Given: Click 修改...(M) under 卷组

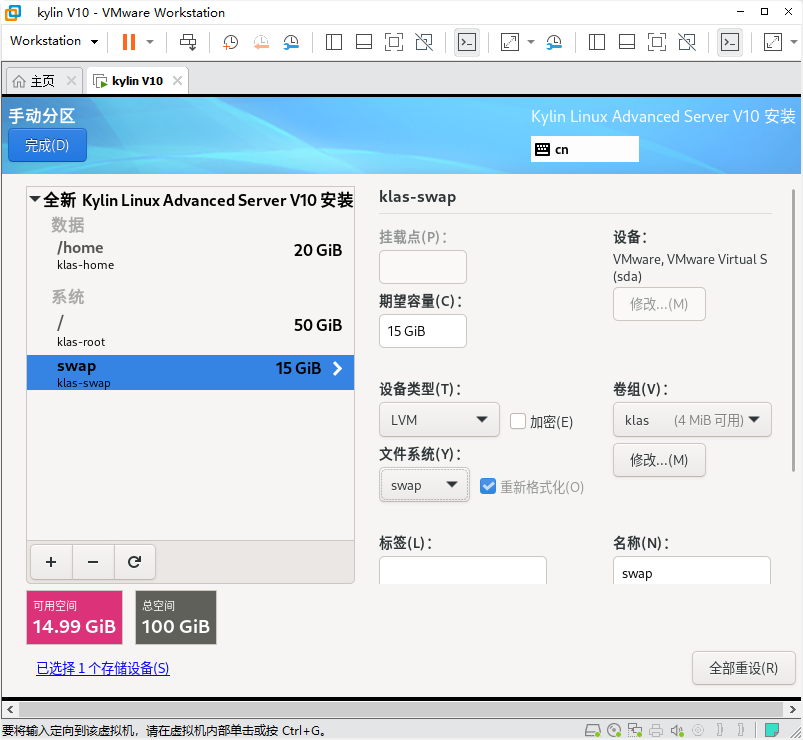Looking at the screenshot, I should 659,460.
